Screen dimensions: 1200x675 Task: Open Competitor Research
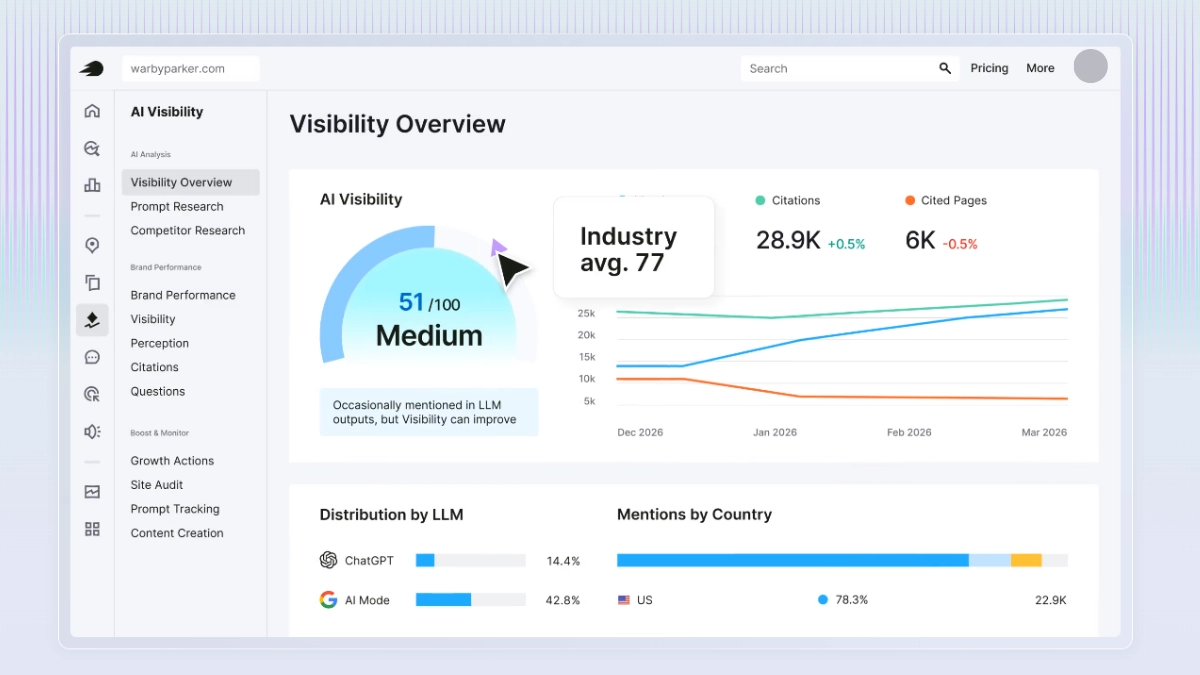click(188, 230)
